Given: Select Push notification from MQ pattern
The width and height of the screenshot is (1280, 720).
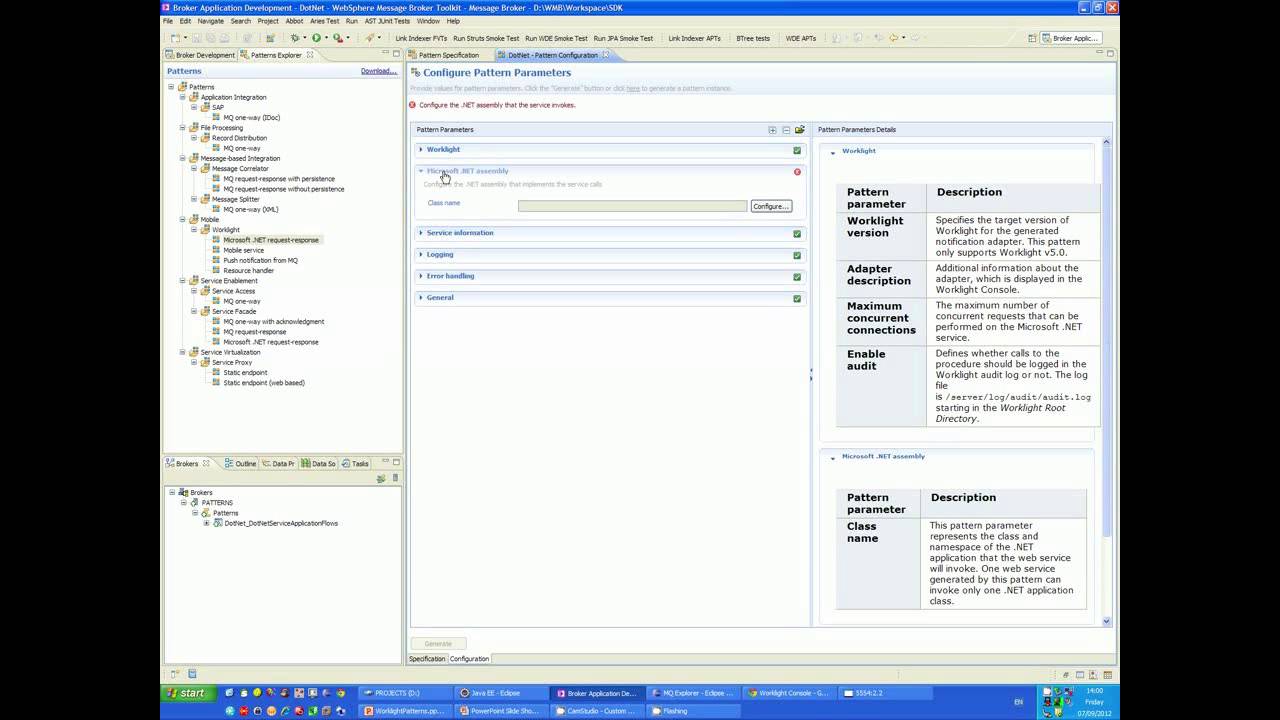Looking at the screenshot, I should (260, 260).
